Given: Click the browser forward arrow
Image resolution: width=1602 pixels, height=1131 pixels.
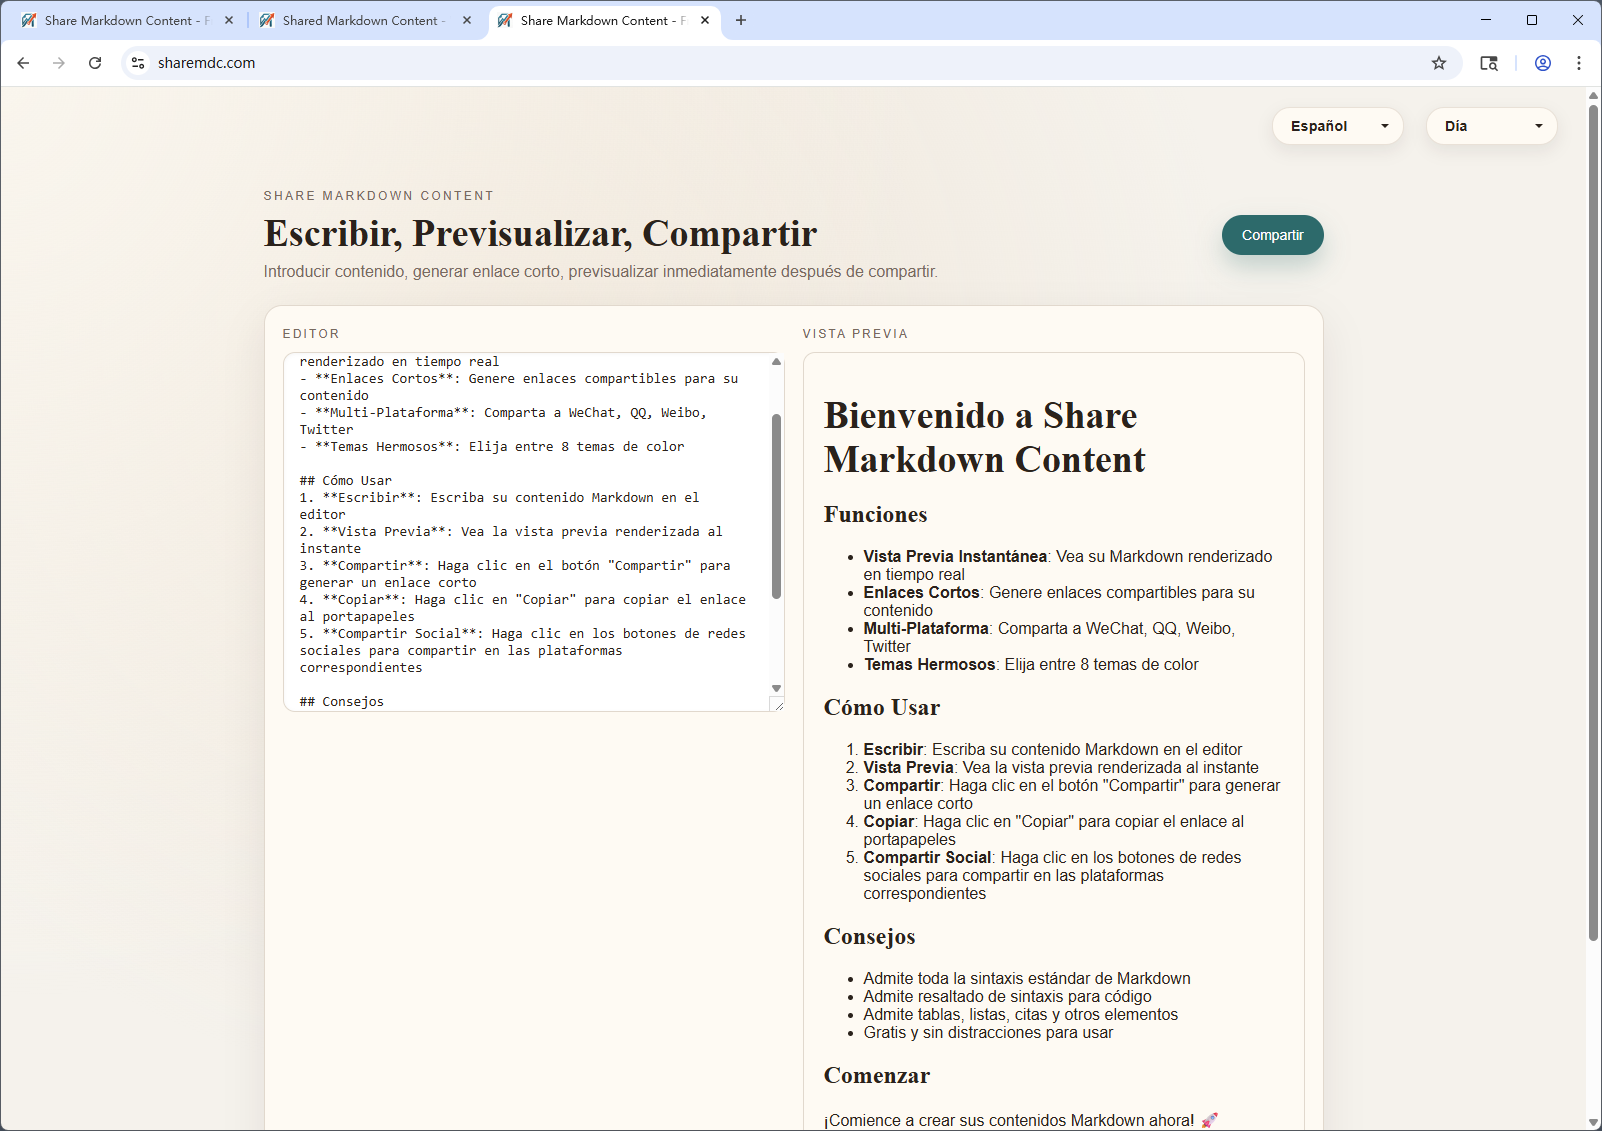Looking at the screenshot, I should click(x=59, y=63).
